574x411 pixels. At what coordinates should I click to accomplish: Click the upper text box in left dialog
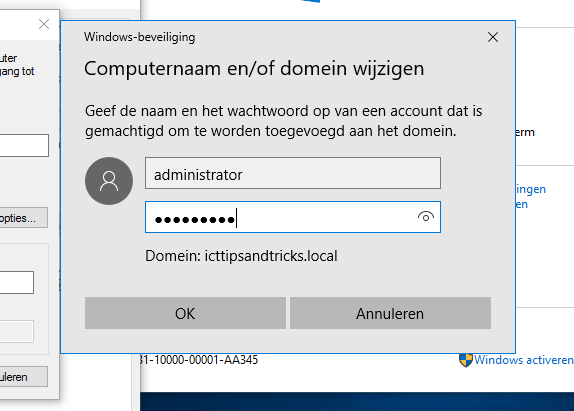point(24,145)
